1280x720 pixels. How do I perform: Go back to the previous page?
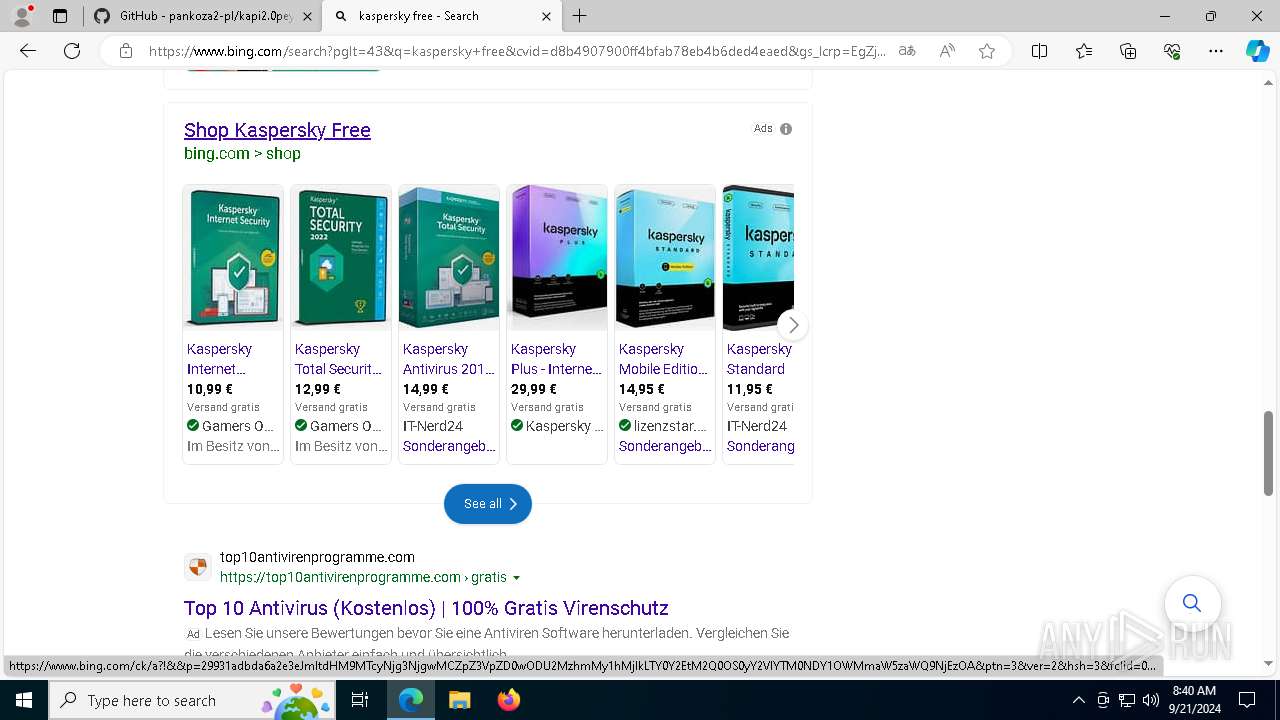point(28,51)
